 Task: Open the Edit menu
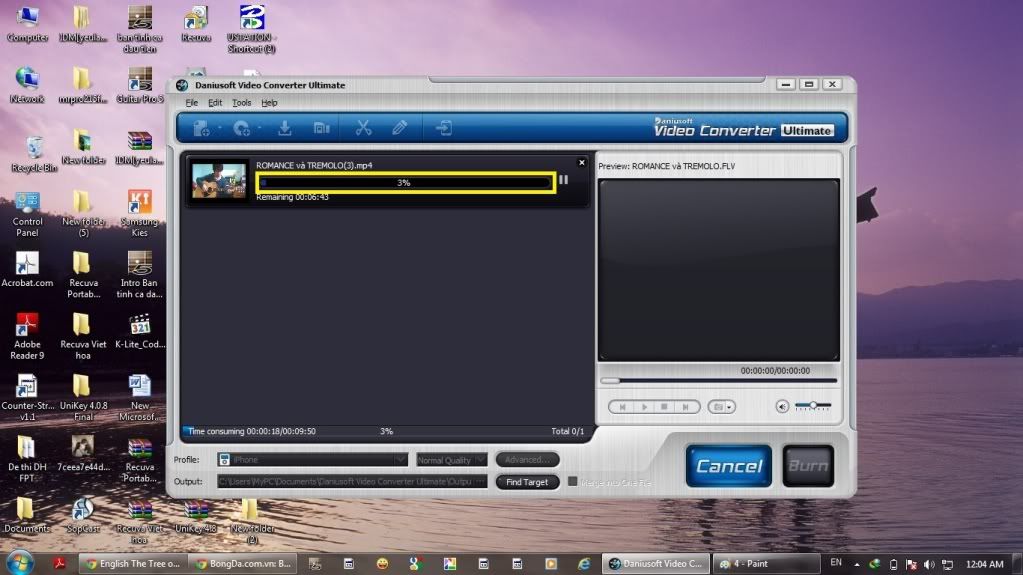click(x=215, y=103)
